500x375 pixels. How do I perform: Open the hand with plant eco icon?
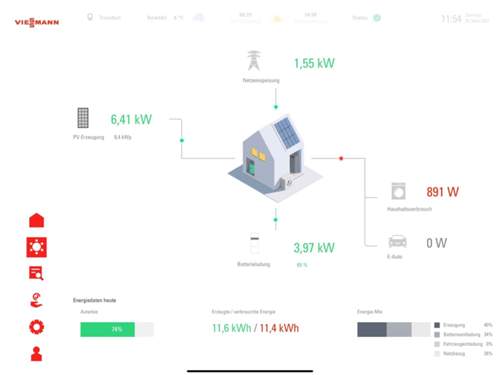click(36, 300)
